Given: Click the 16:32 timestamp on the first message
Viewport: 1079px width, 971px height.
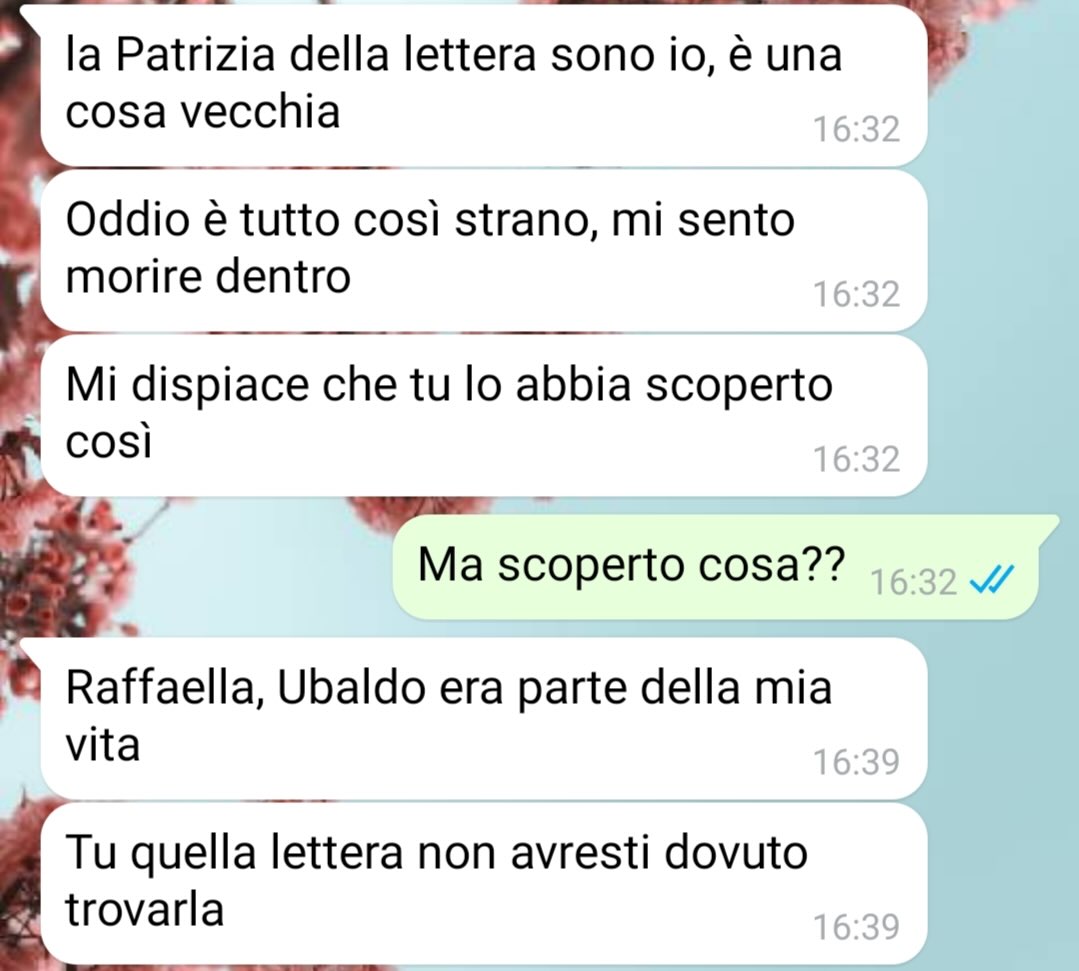Looking at the screenshot, I should 856,129.
